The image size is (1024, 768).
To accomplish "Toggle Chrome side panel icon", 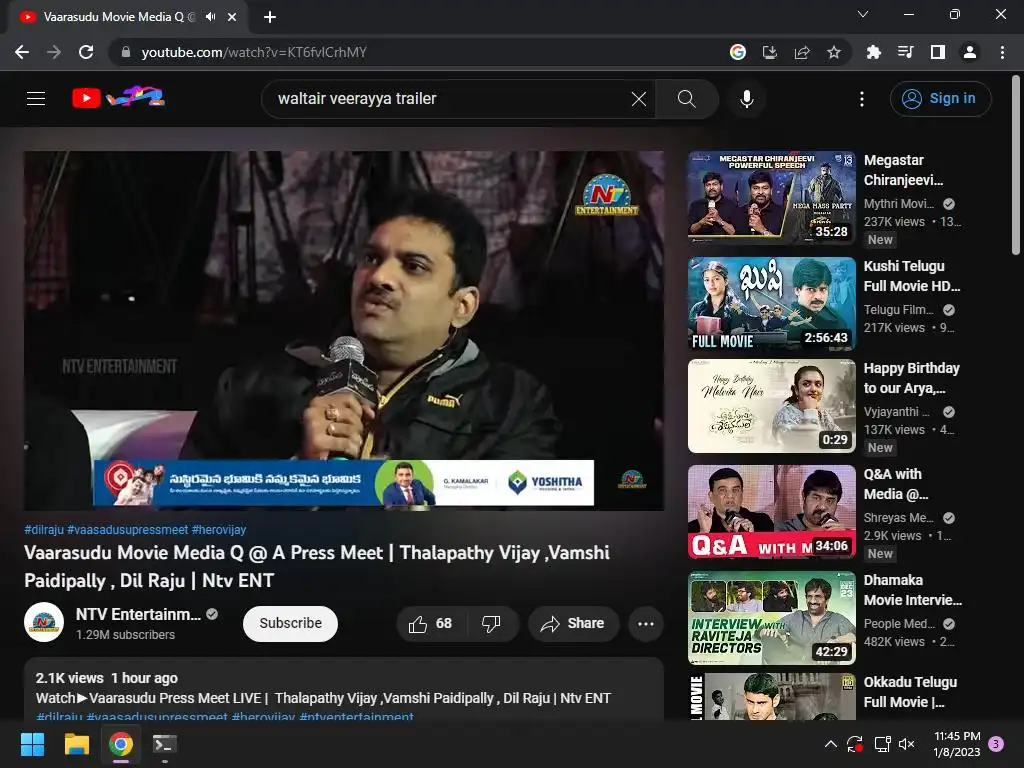I will point(938,52).
